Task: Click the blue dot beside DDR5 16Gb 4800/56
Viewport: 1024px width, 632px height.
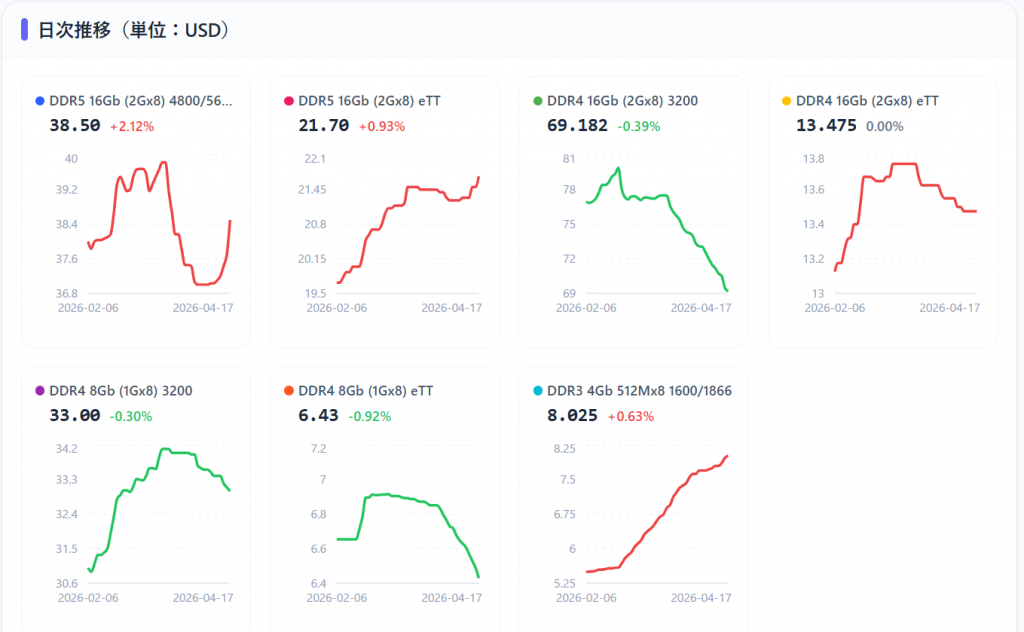Action: tap(39, 101)
